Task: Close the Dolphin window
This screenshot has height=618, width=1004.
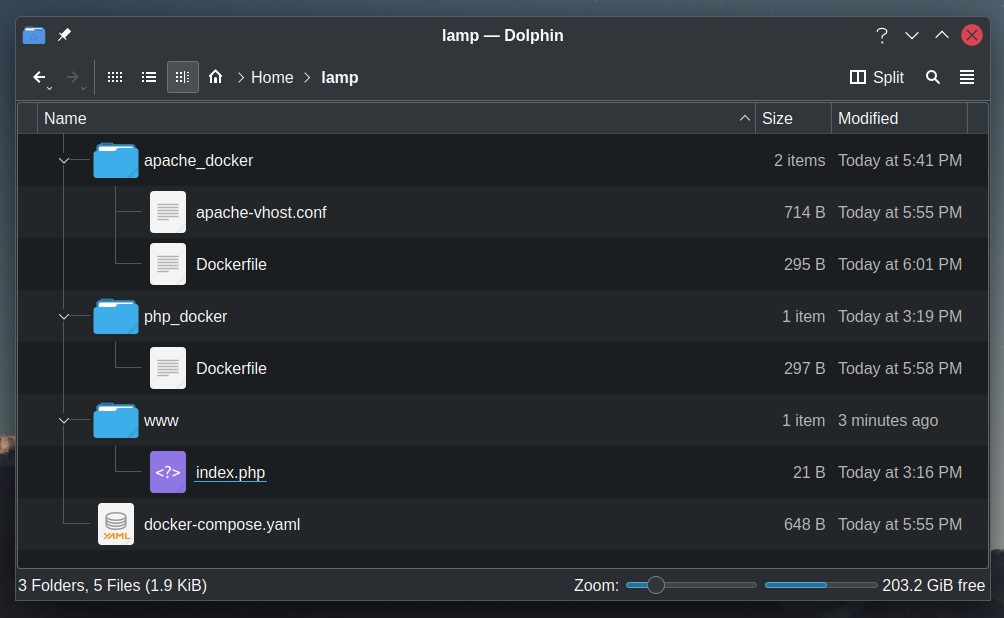Action: (x=972, y=35)
